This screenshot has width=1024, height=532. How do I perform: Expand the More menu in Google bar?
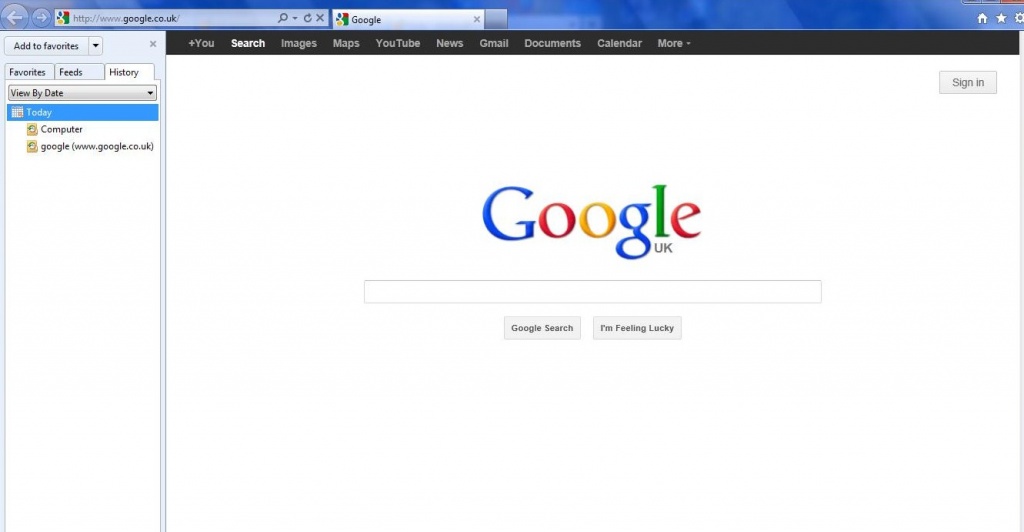[x=673, y=43]
